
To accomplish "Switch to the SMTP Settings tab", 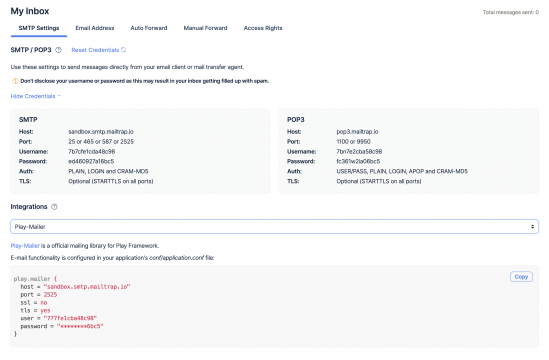I will pyautogui.click(x=39, y=28).
